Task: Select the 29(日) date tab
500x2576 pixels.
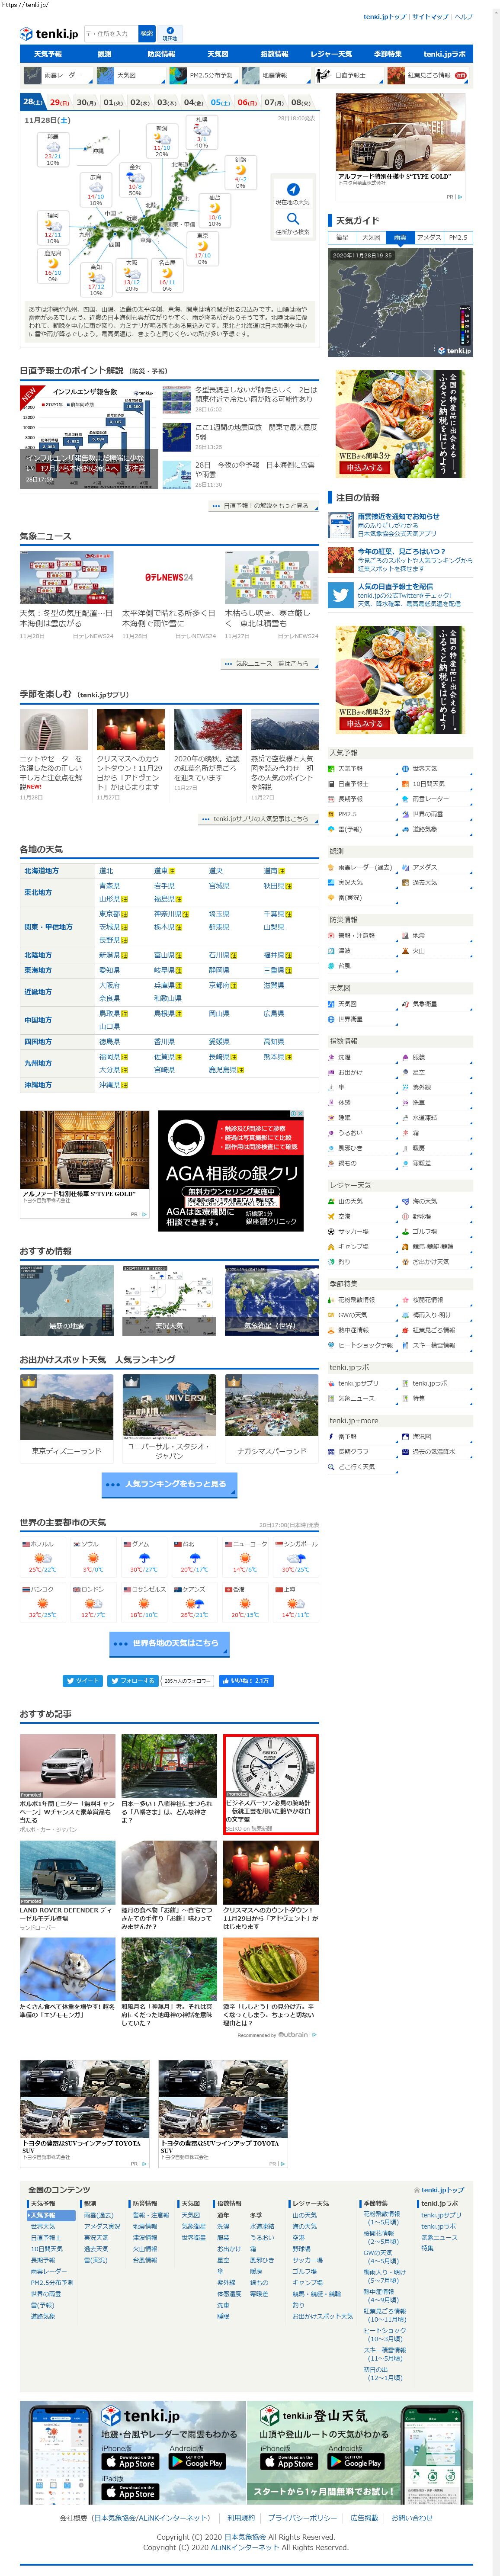Action: tap(59, 102)
